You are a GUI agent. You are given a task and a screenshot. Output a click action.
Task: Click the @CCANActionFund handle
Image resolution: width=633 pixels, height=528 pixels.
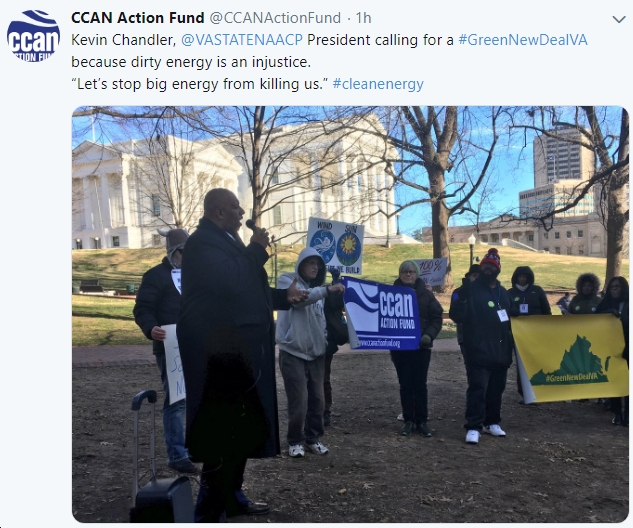click(275, 18)
